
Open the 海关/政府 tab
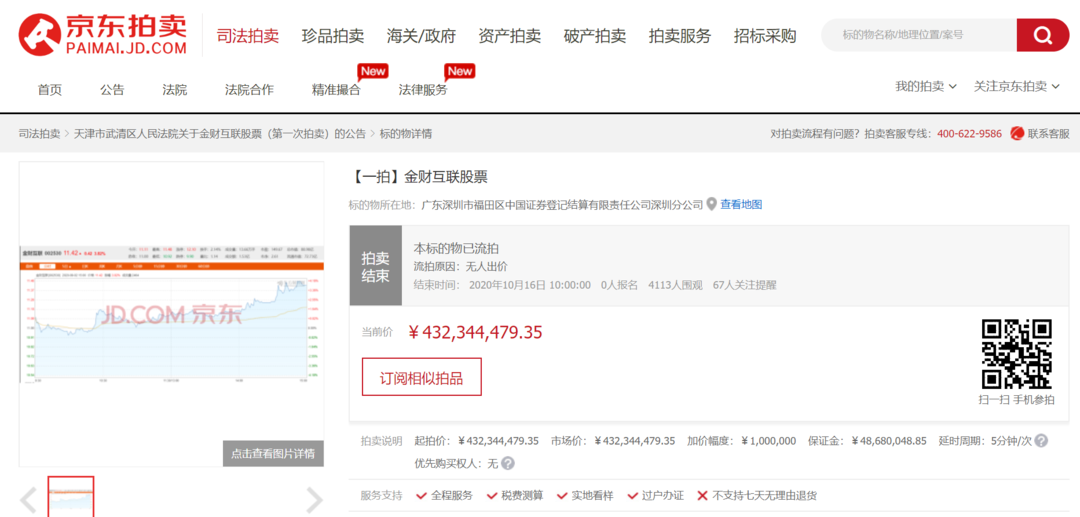click(421, 36)
